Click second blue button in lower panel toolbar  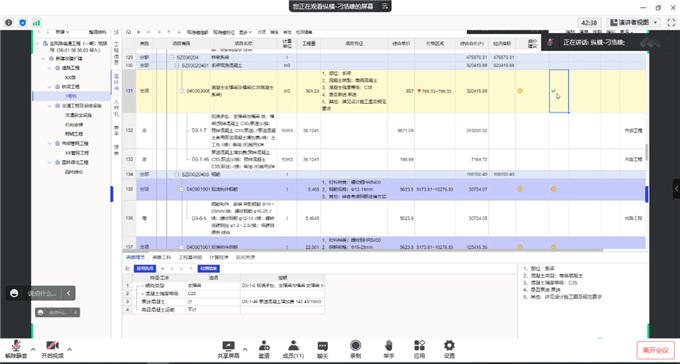[209, 269]
